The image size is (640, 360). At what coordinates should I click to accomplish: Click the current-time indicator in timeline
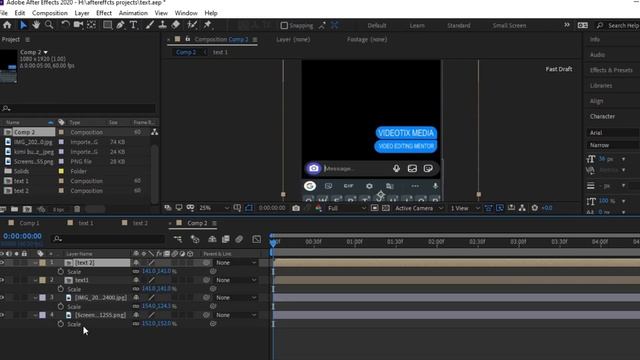[273, 243]
